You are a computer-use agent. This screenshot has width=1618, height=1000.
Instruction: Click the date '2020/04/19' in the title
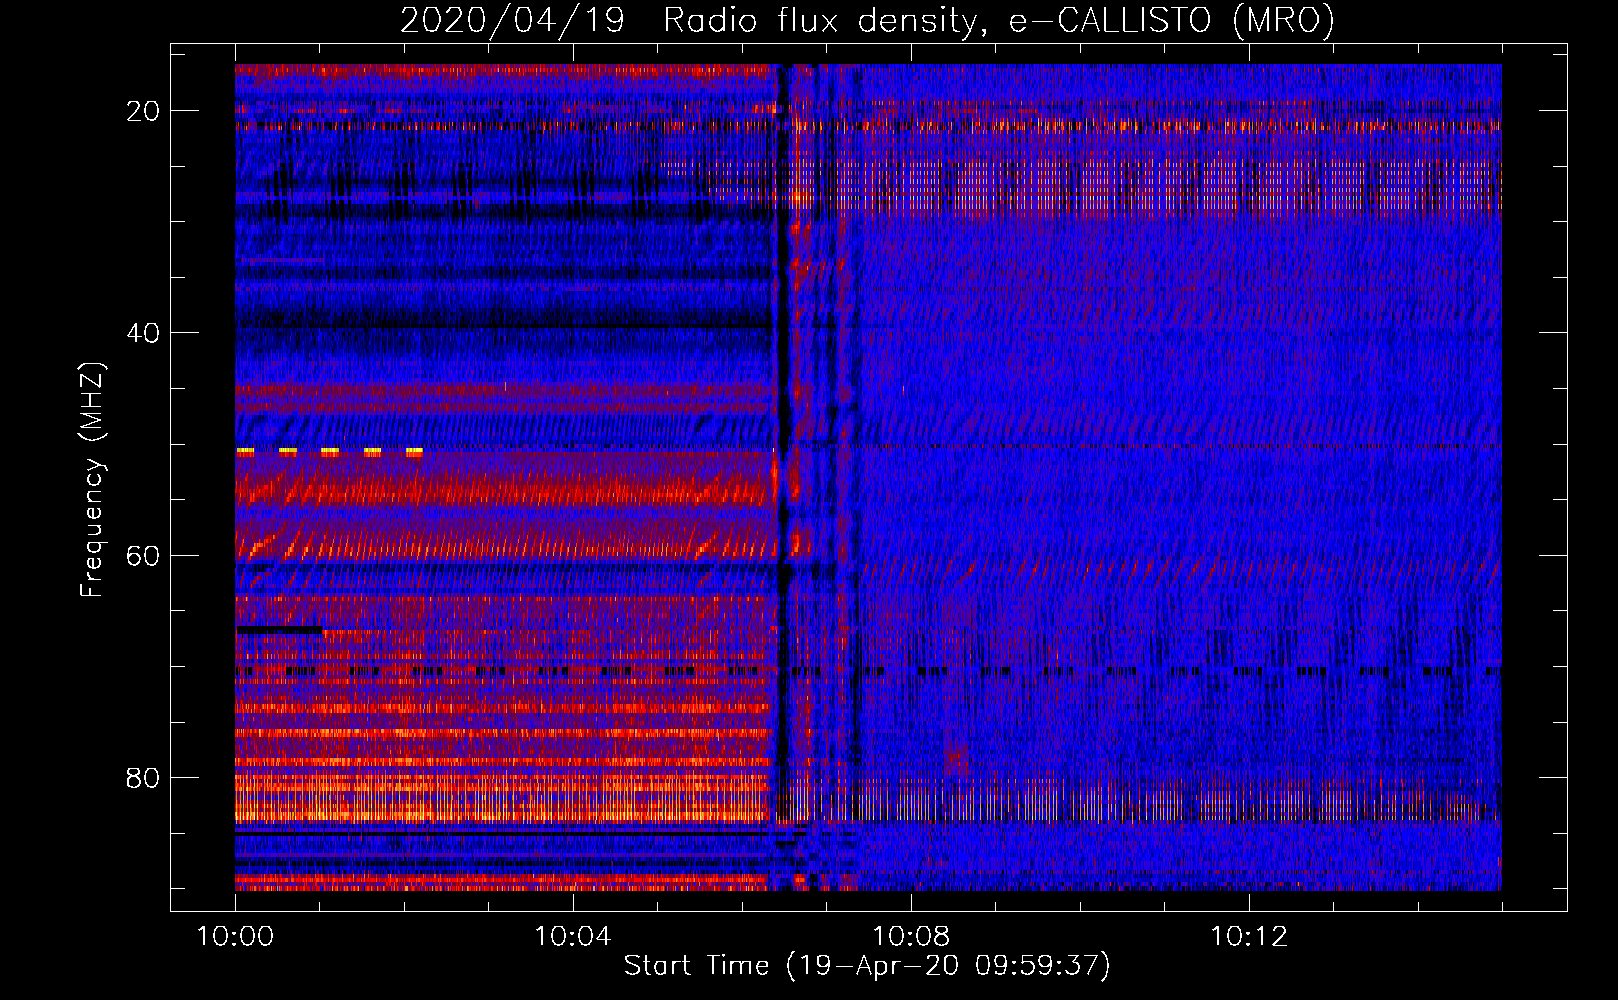(512, 20)
